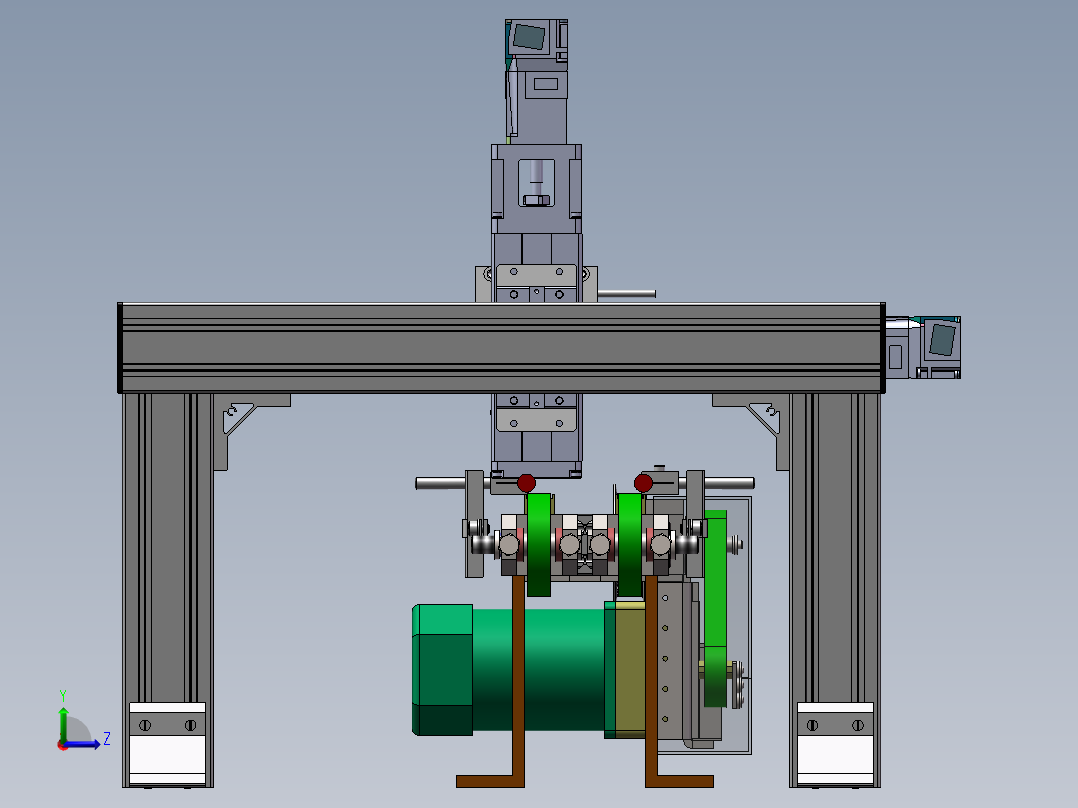Image resolution: width=1078 pixels, height=808 pixels.
Task: Select the green drive belt
Action: click(x=716, y=609)
